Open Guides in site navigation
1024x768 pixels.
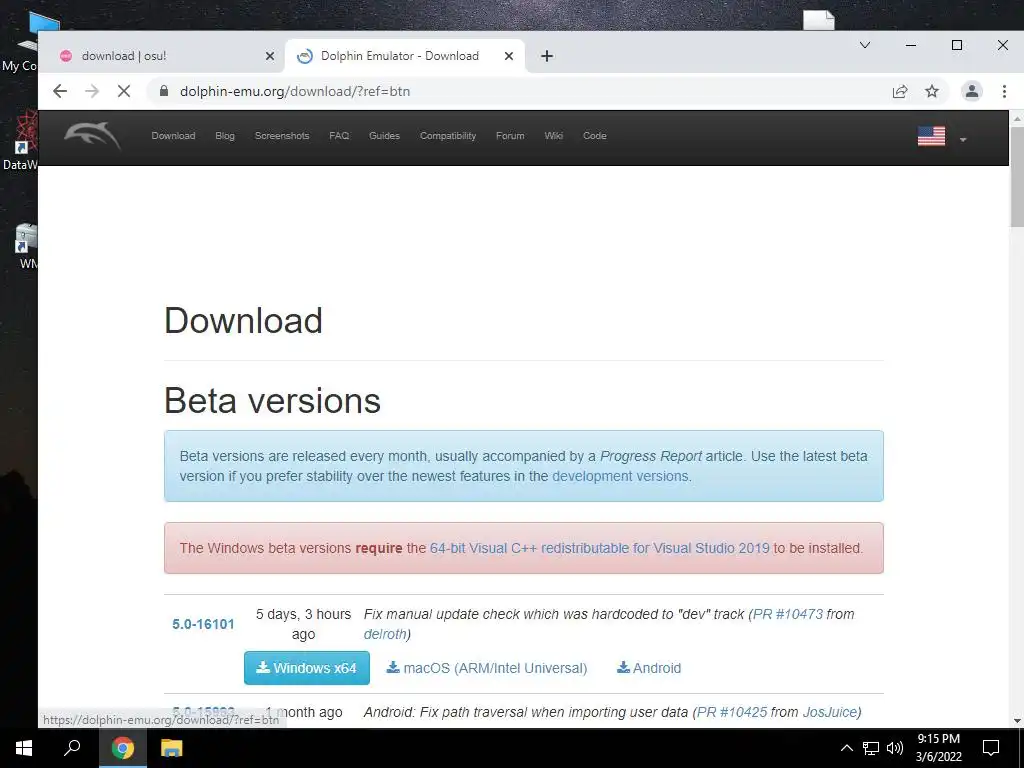[x=384, y=136]
